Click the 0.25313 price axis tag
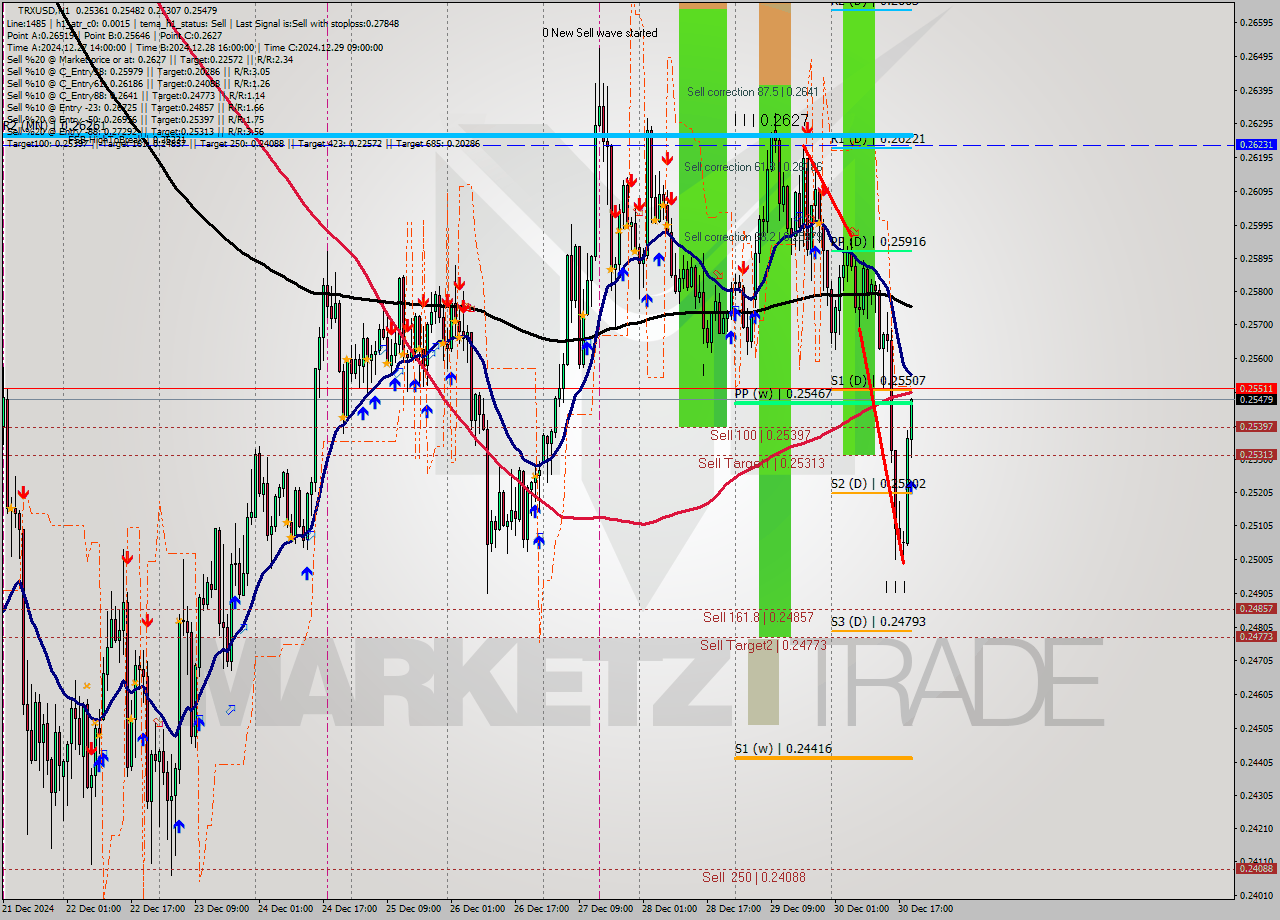The height and width of the screenshot is (920, 1280). [x=1256, y=455]
